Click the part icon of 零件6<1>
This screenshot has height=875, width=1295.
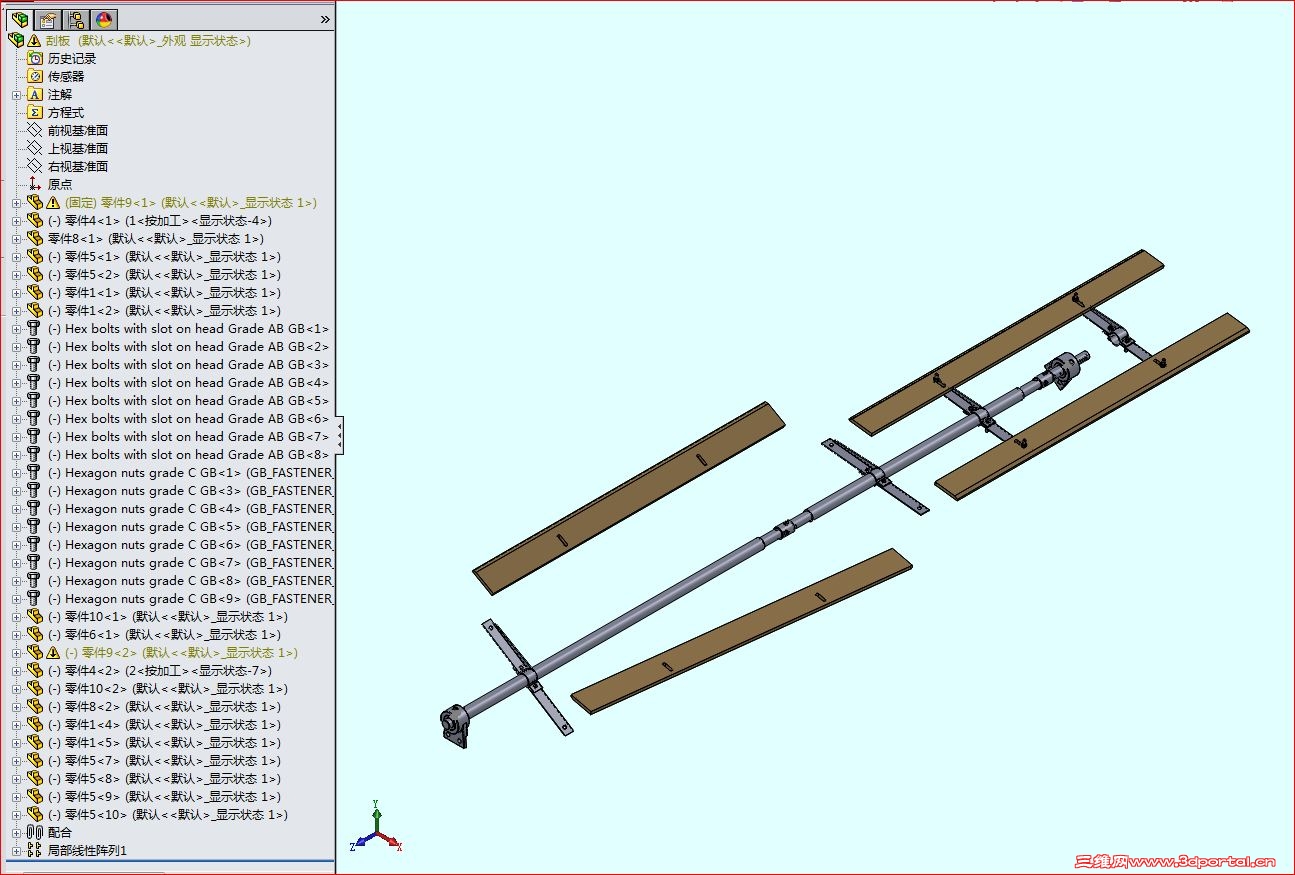(35, 634)
